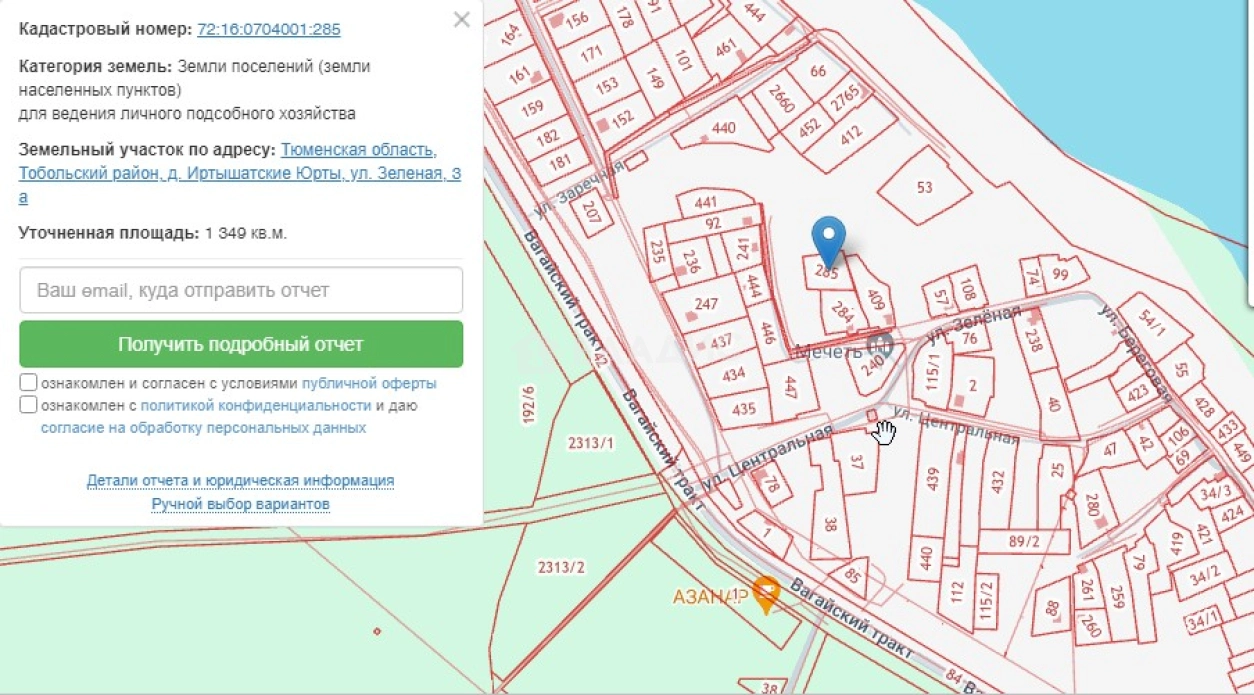Click the Мечеть mosque icon on map

[880, 346]
